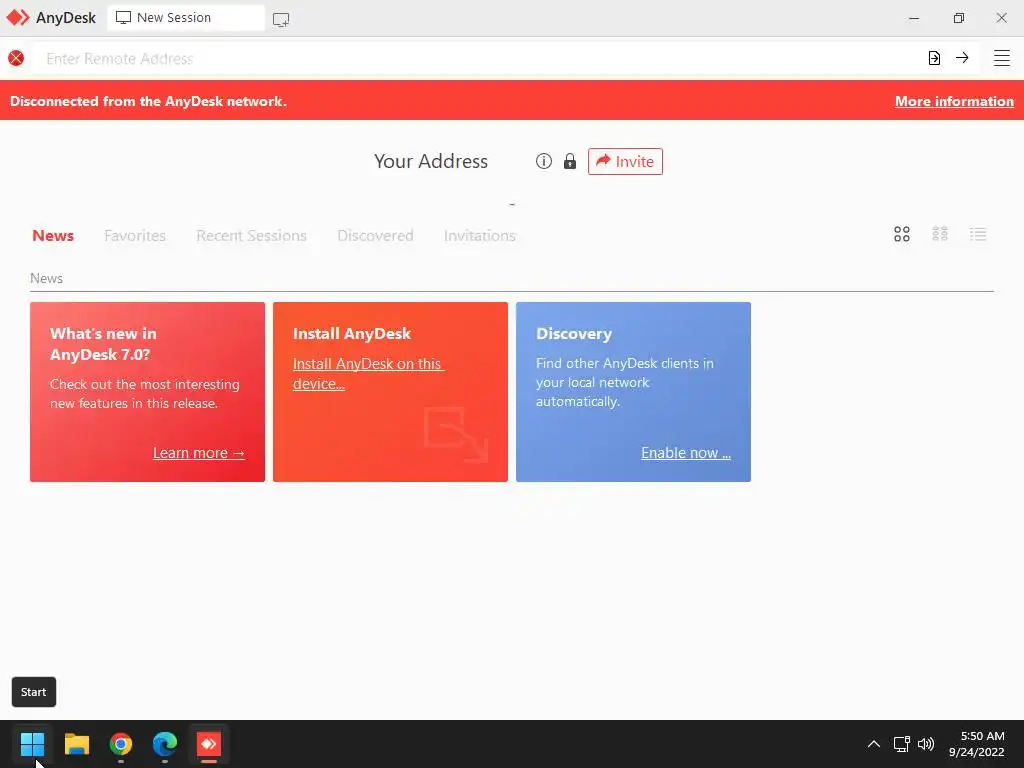Click the connect arrow icon
Viewport: 1024px width, 768px height.
[x=962, y=57]
